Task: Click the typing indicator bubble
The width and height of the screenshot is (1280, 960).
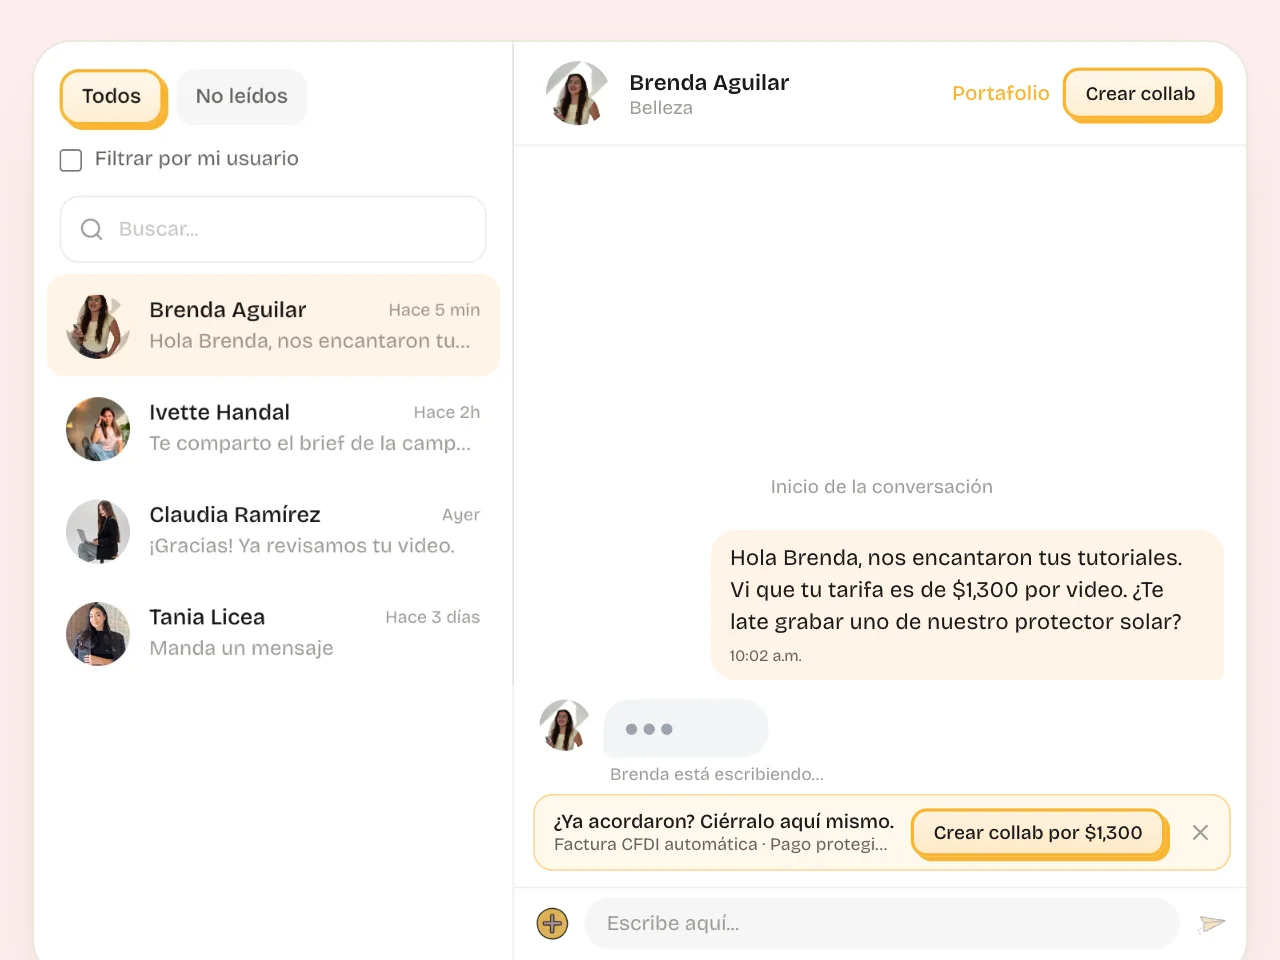Action: (x=686, y=728)
